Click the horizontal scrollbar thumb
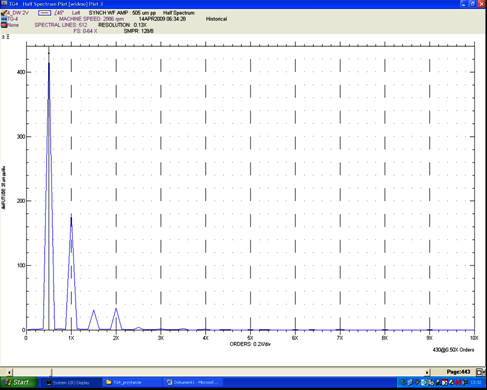This screenshot has height=390, width=487. 51,372
